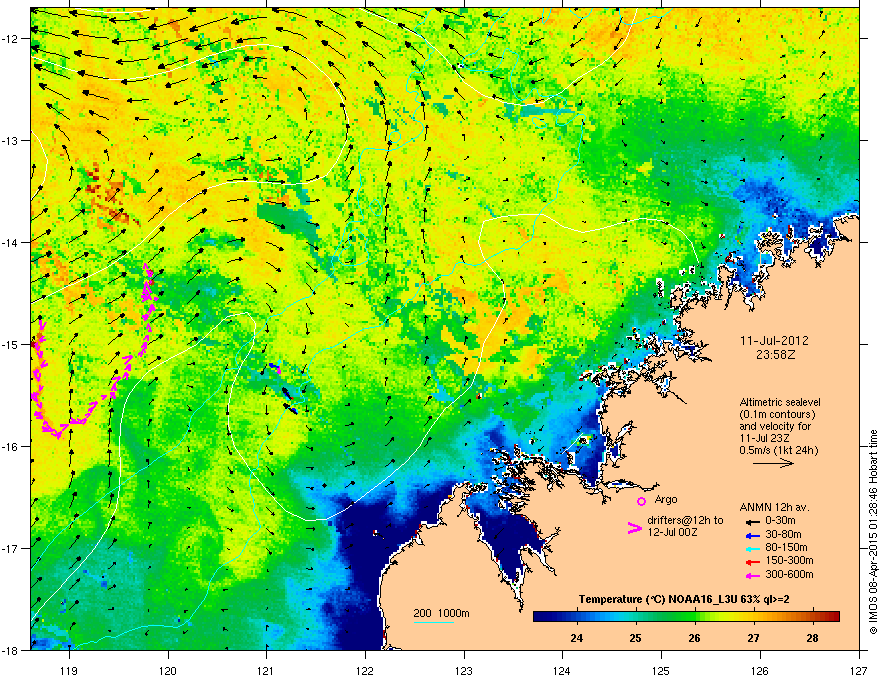The height and width of the screenshot is (680, 880).
Task: Click the blue 30-80m arrow legend symbol
Action: tap(753, 535)
